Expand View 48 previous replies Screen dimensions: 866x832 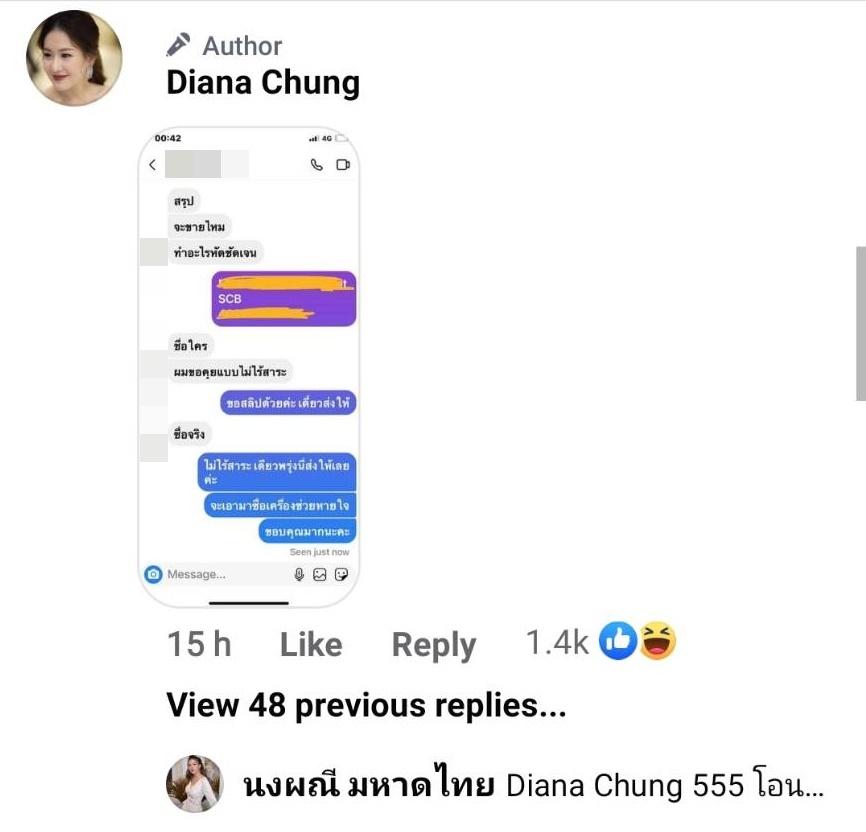366,705
